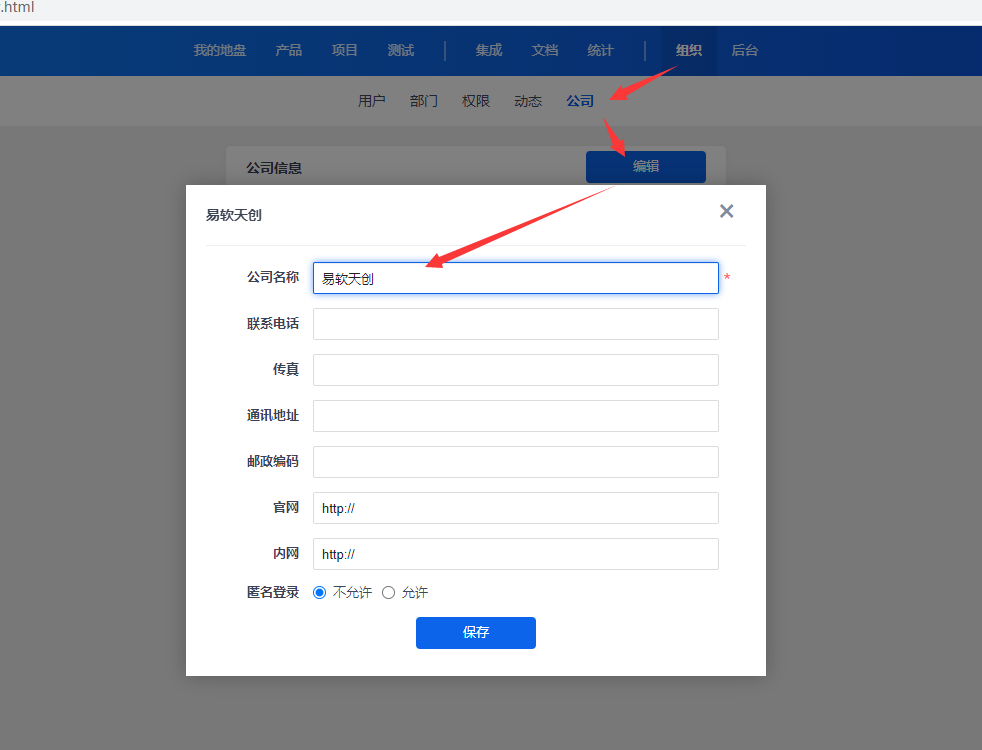Select the 权限 sub-tab

(x=476, y=101)
